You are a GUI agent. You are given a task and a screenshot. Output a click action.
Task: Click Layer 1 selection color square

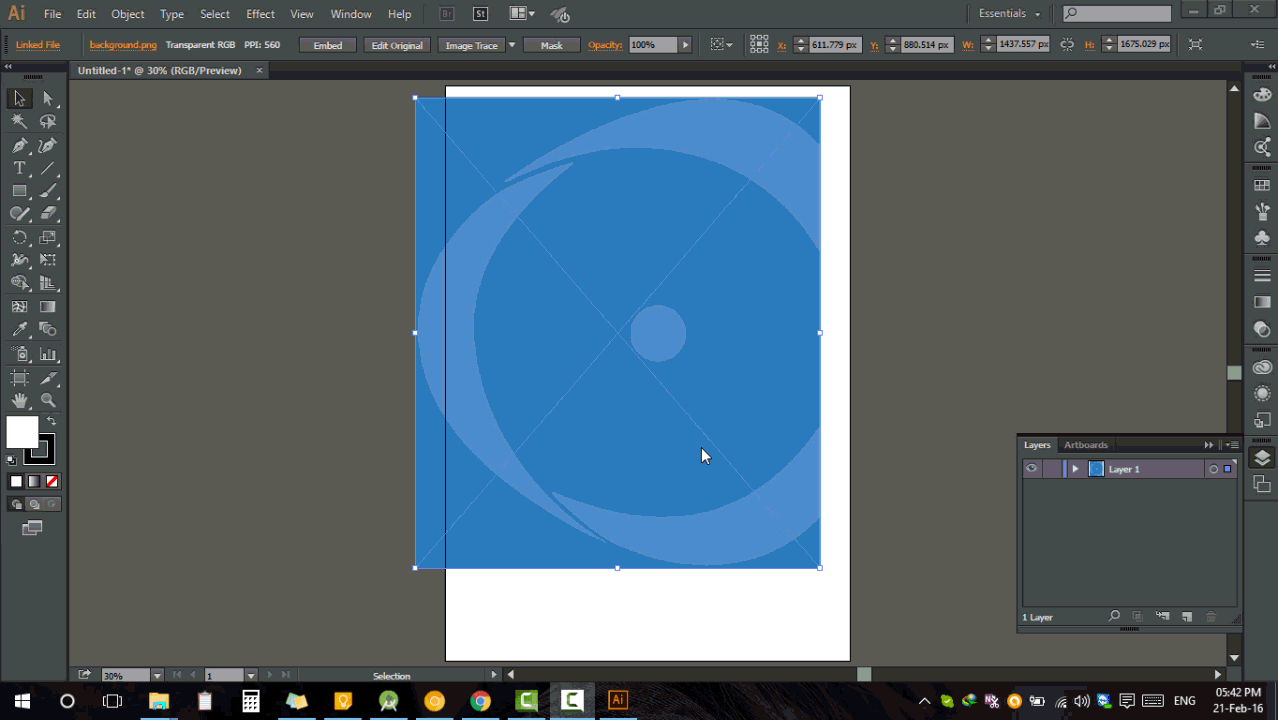point(1228,469)
